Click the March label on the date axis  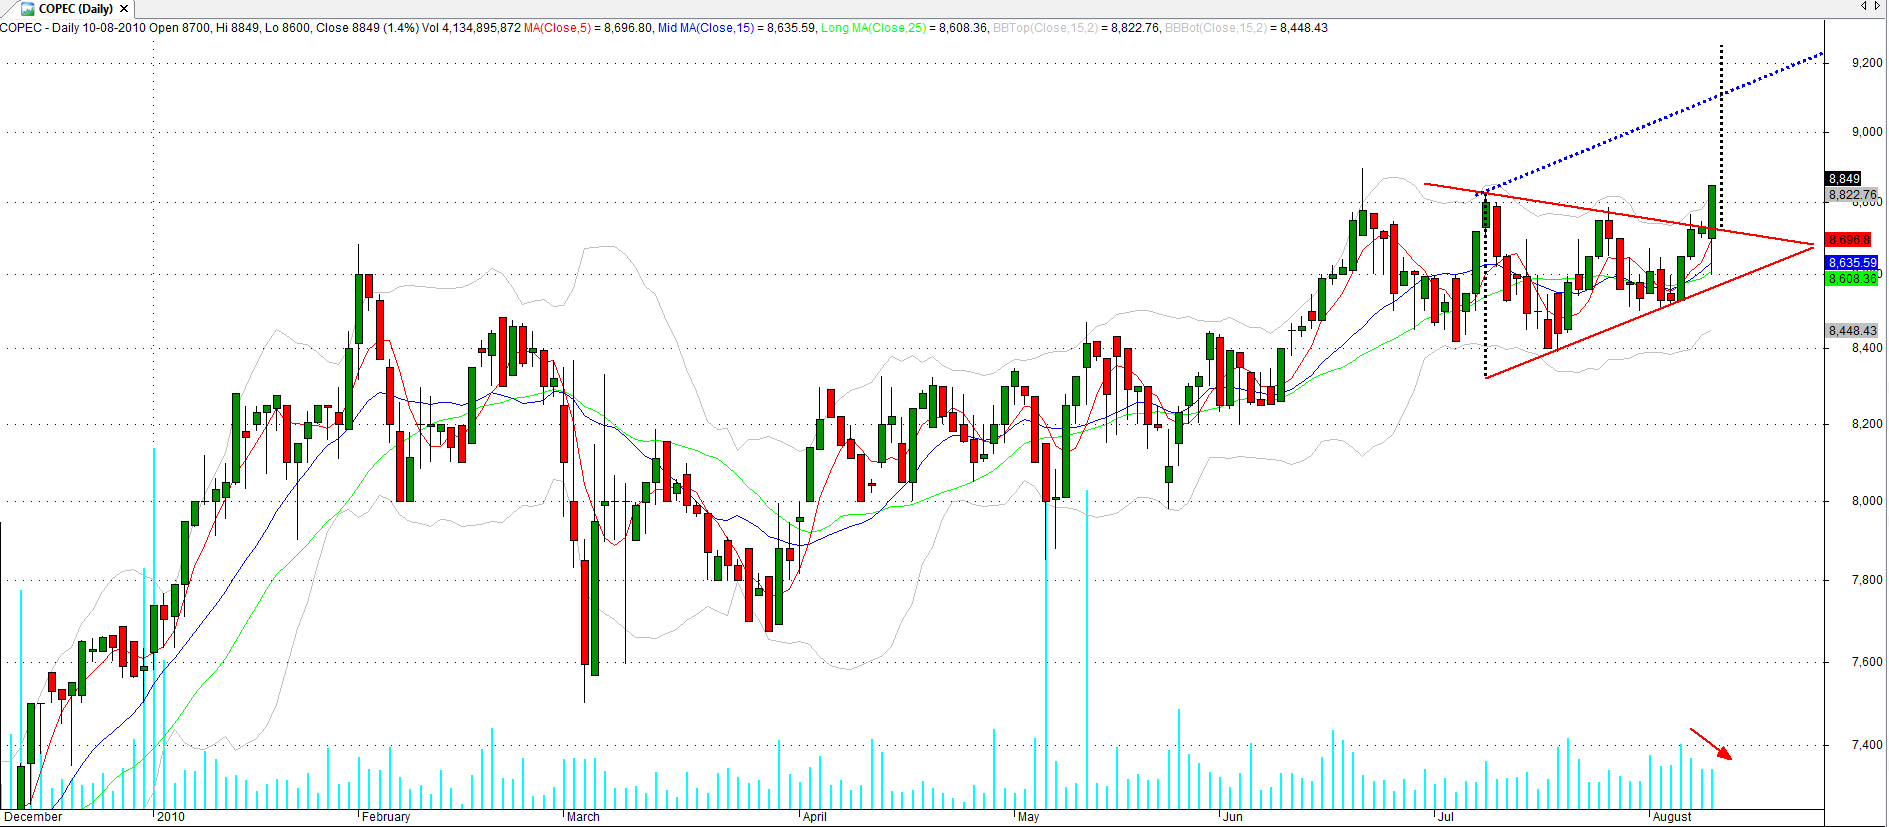583,817
